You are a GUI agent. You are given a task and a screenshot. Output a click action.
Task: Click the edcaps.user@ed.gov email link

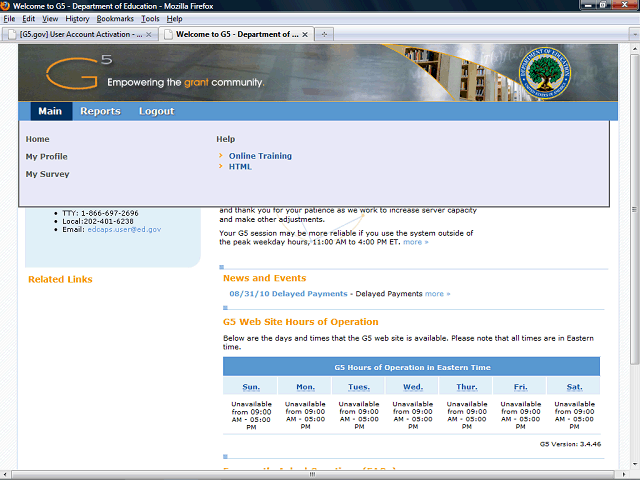coord(124,229)
